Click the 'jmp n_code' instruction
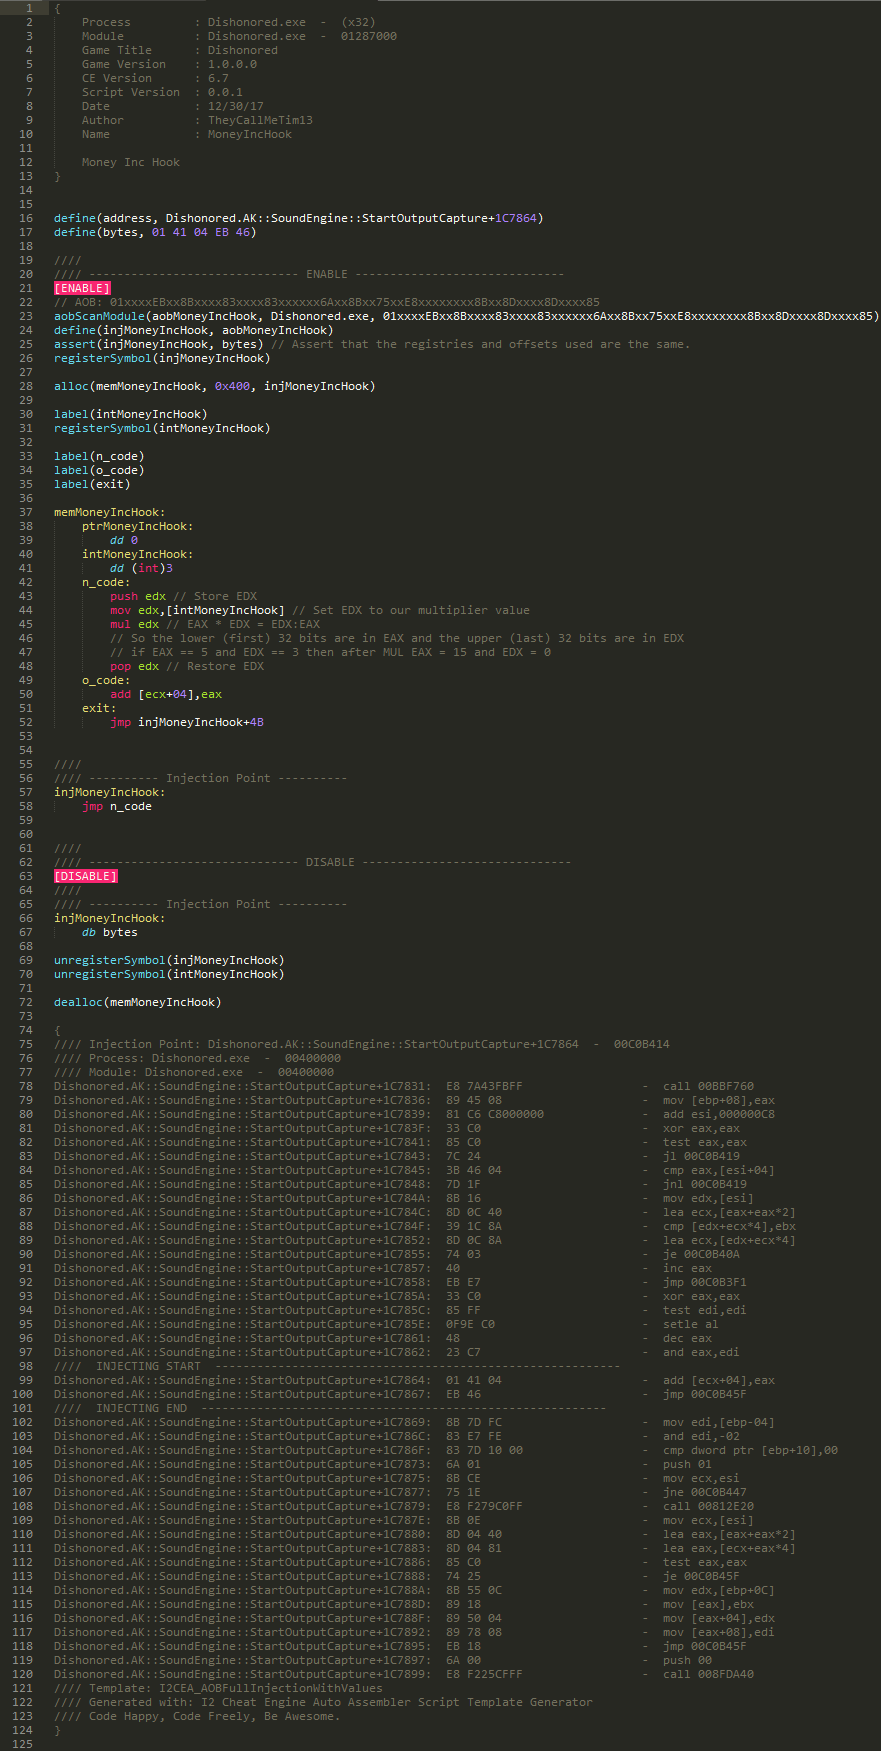Viewport: 881px width, 1751px height. [x=117, y=806]
